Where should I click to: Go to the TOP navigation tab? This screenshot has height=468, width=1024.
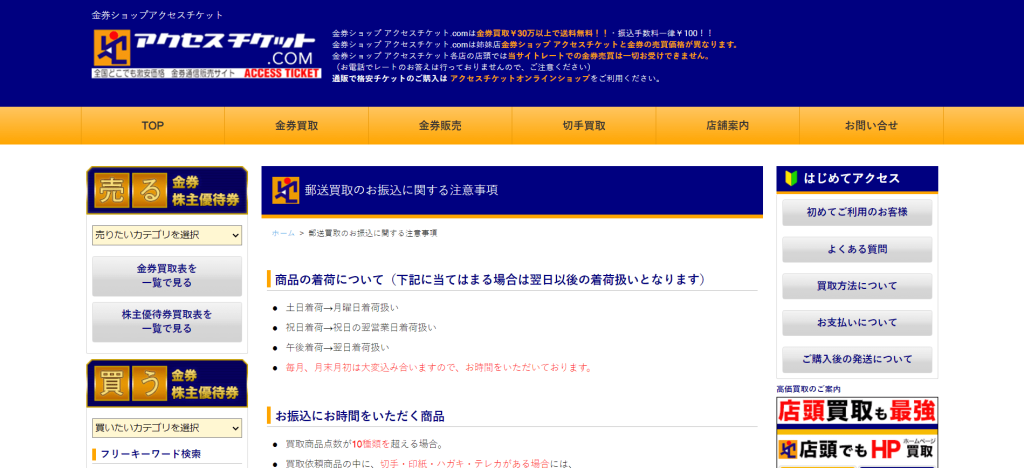point(153,126)
